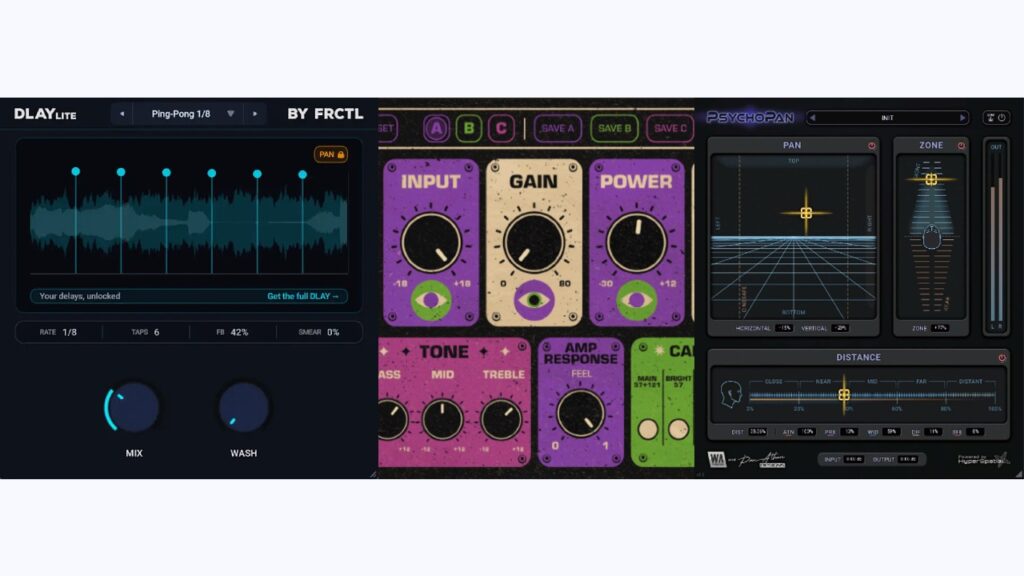Click the head profile icon in DISTANCE
Image resolution: width=1024 pixels, height=576 pixels.
(731, 394)
